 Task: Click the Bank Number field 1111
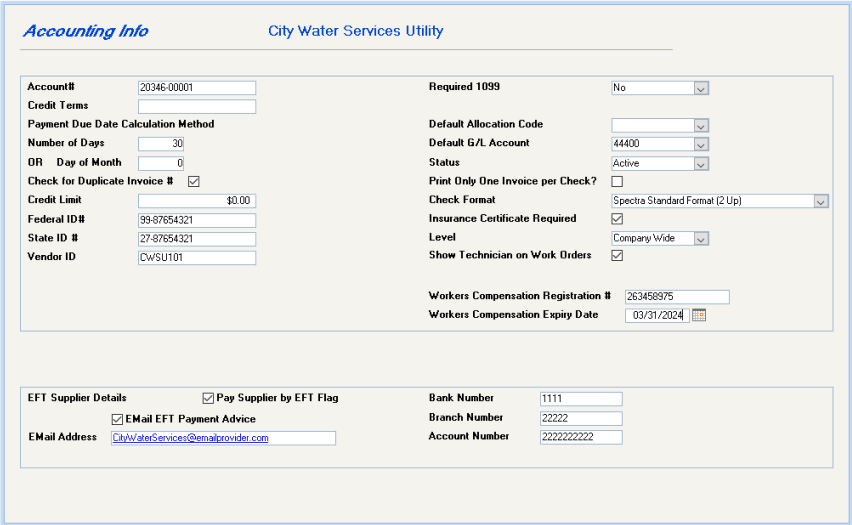point(581,399)
